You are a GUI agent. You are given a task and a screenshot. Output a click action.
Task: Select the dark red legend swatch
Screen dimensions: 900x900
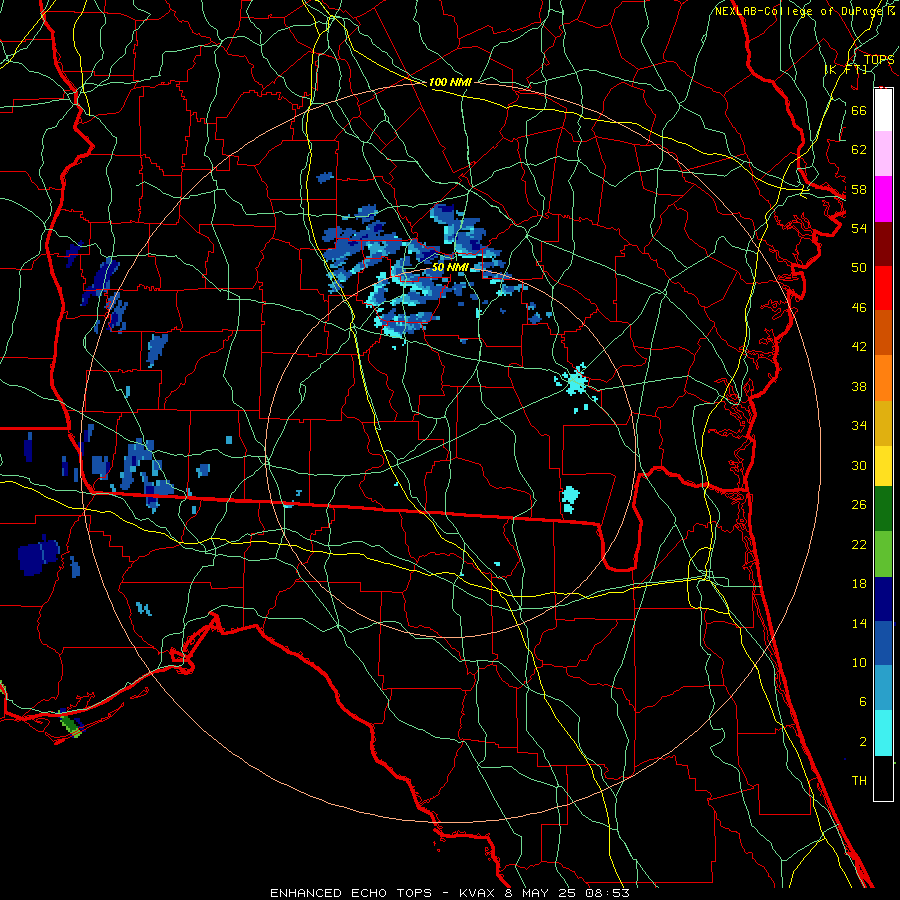(x=883, y=244)
